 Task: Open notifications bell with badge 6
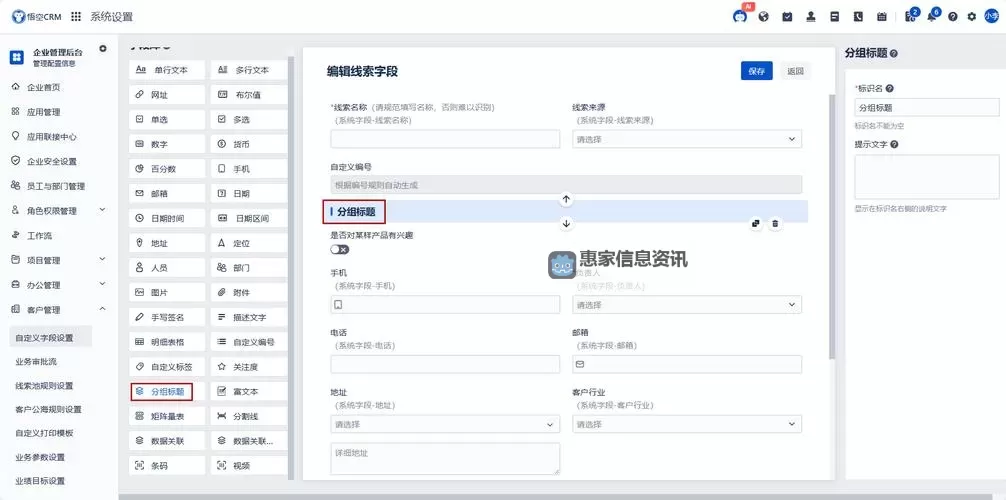tap(932, 17)
